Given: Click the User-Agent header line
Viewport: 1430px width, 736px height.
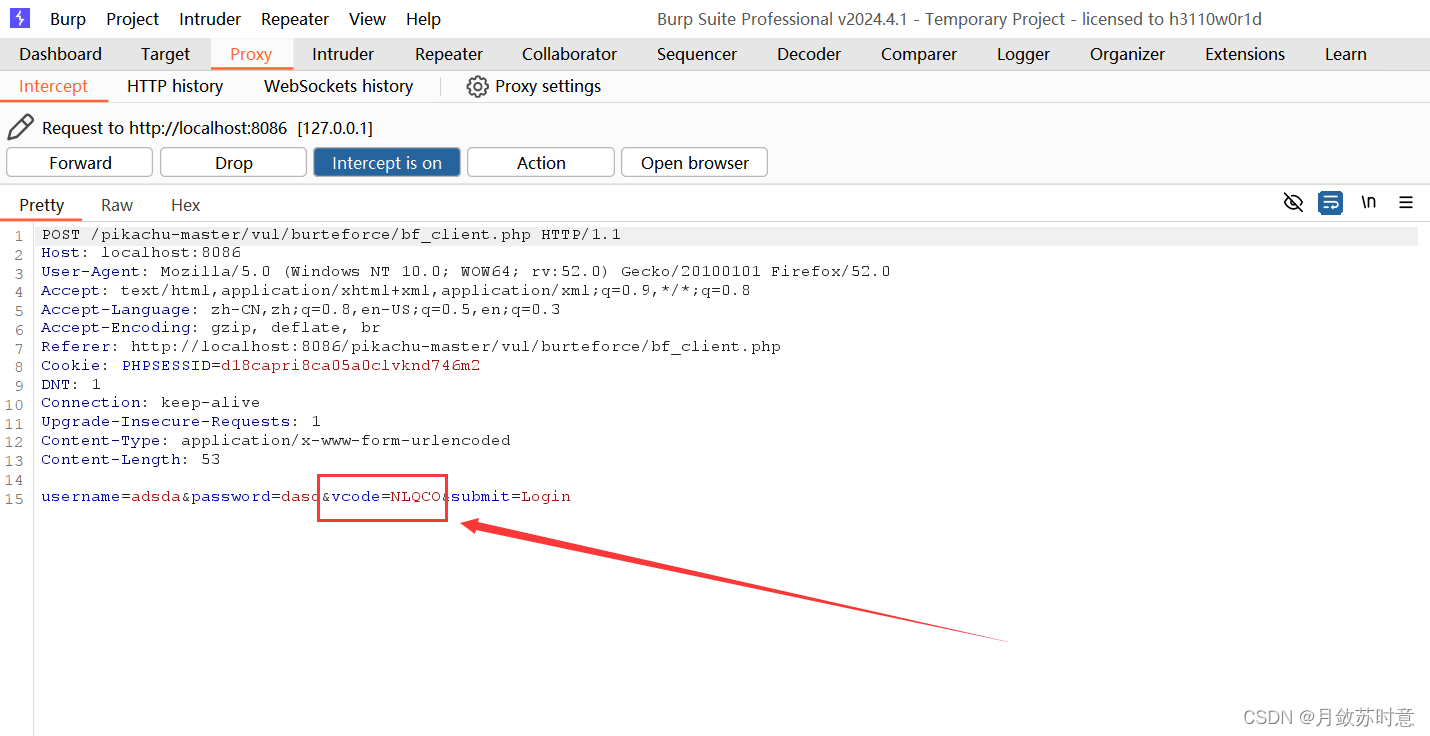Looking at the screenshot, I should pos(466,271).
